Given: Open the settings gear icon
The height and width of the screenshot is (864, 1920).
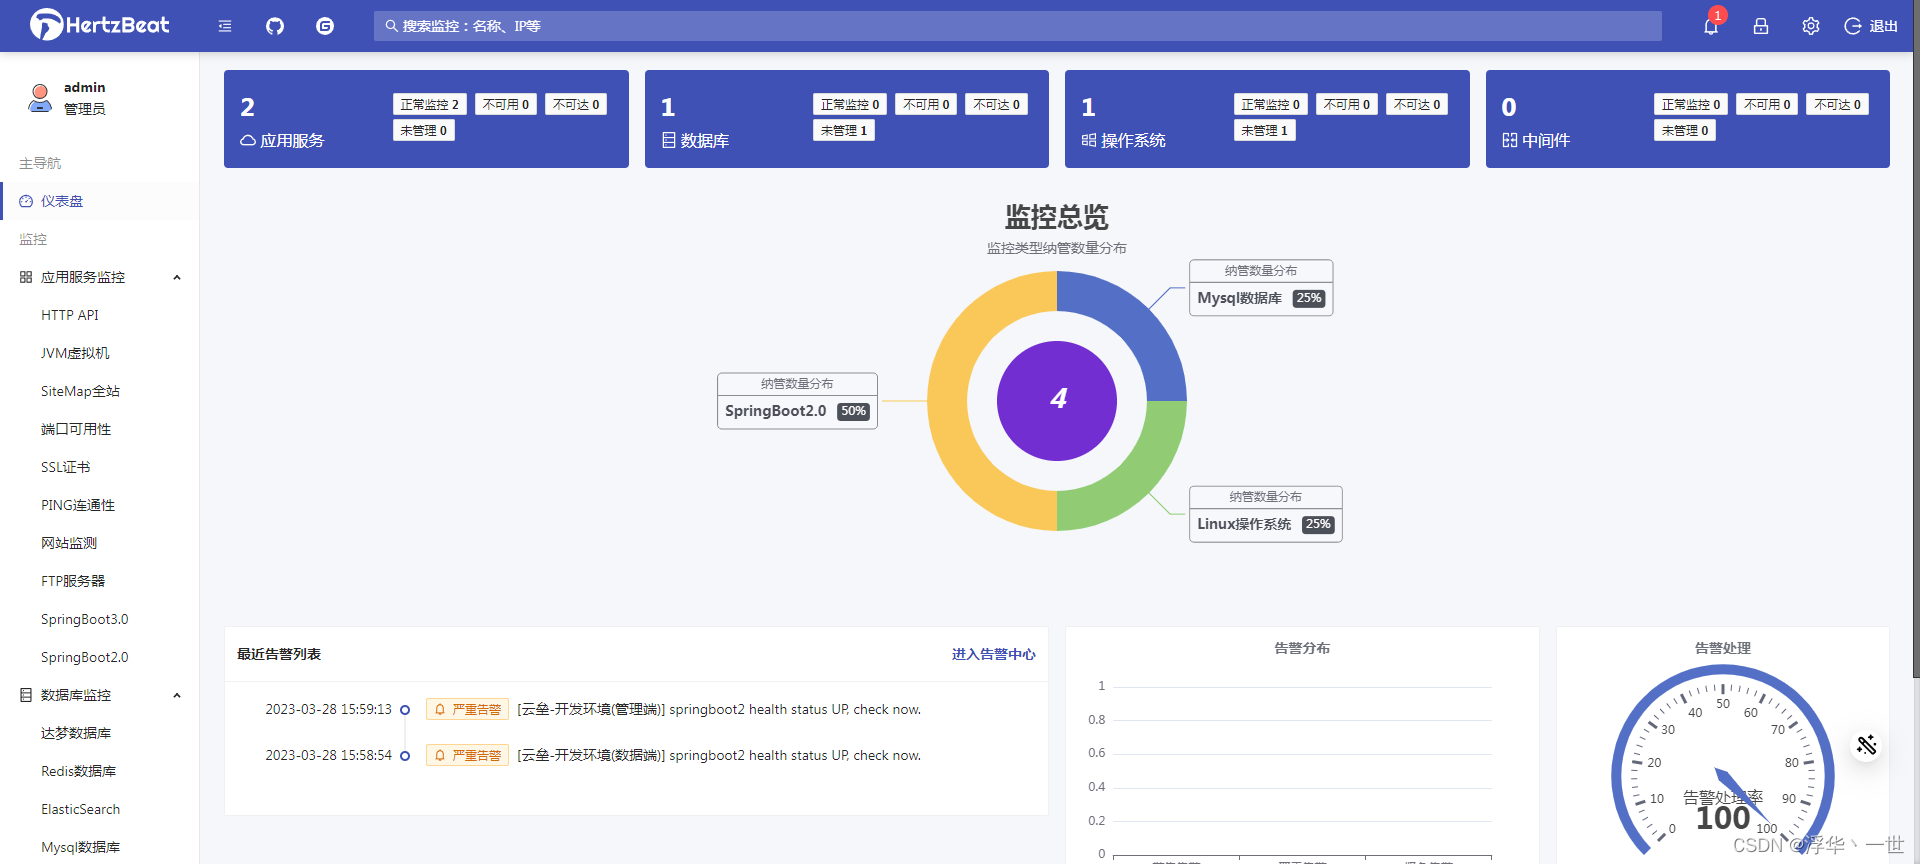Looking at the screenshot, I should click(1811, 26).
